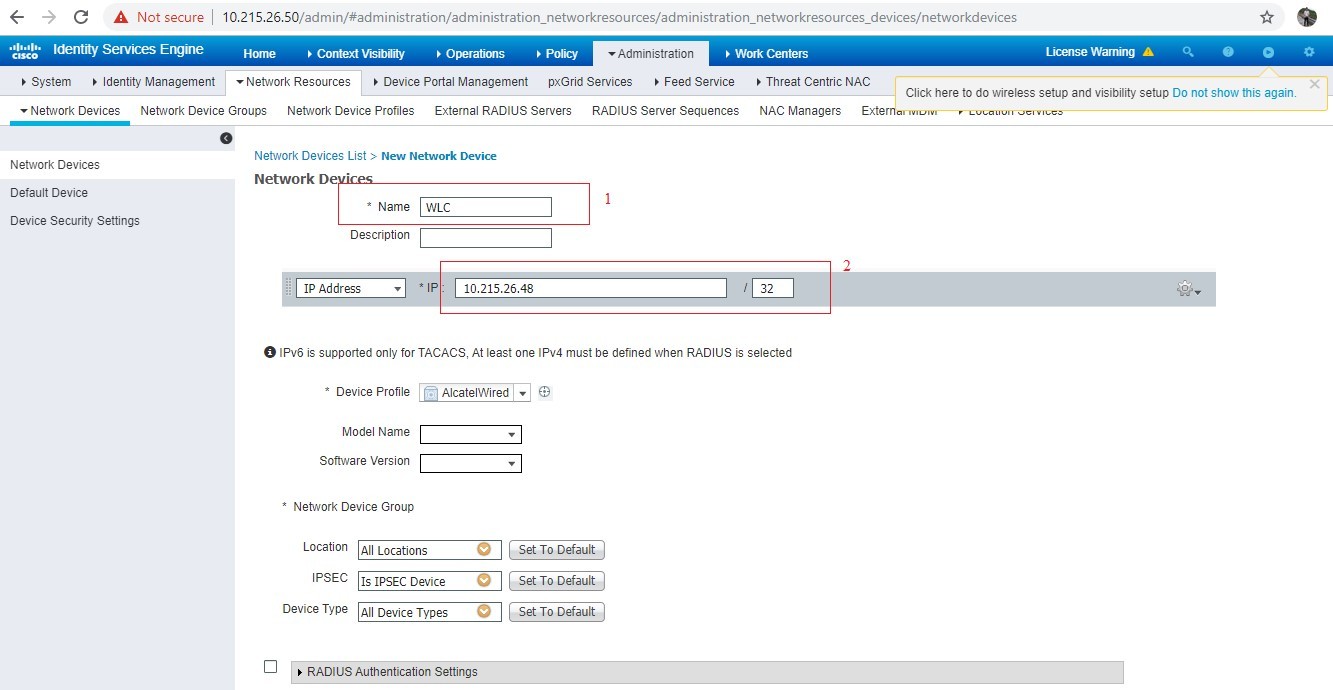Click the Cisco logo
Image resolution: width=1333 pixels, height=690 pixels.
(x=24, y=51)
